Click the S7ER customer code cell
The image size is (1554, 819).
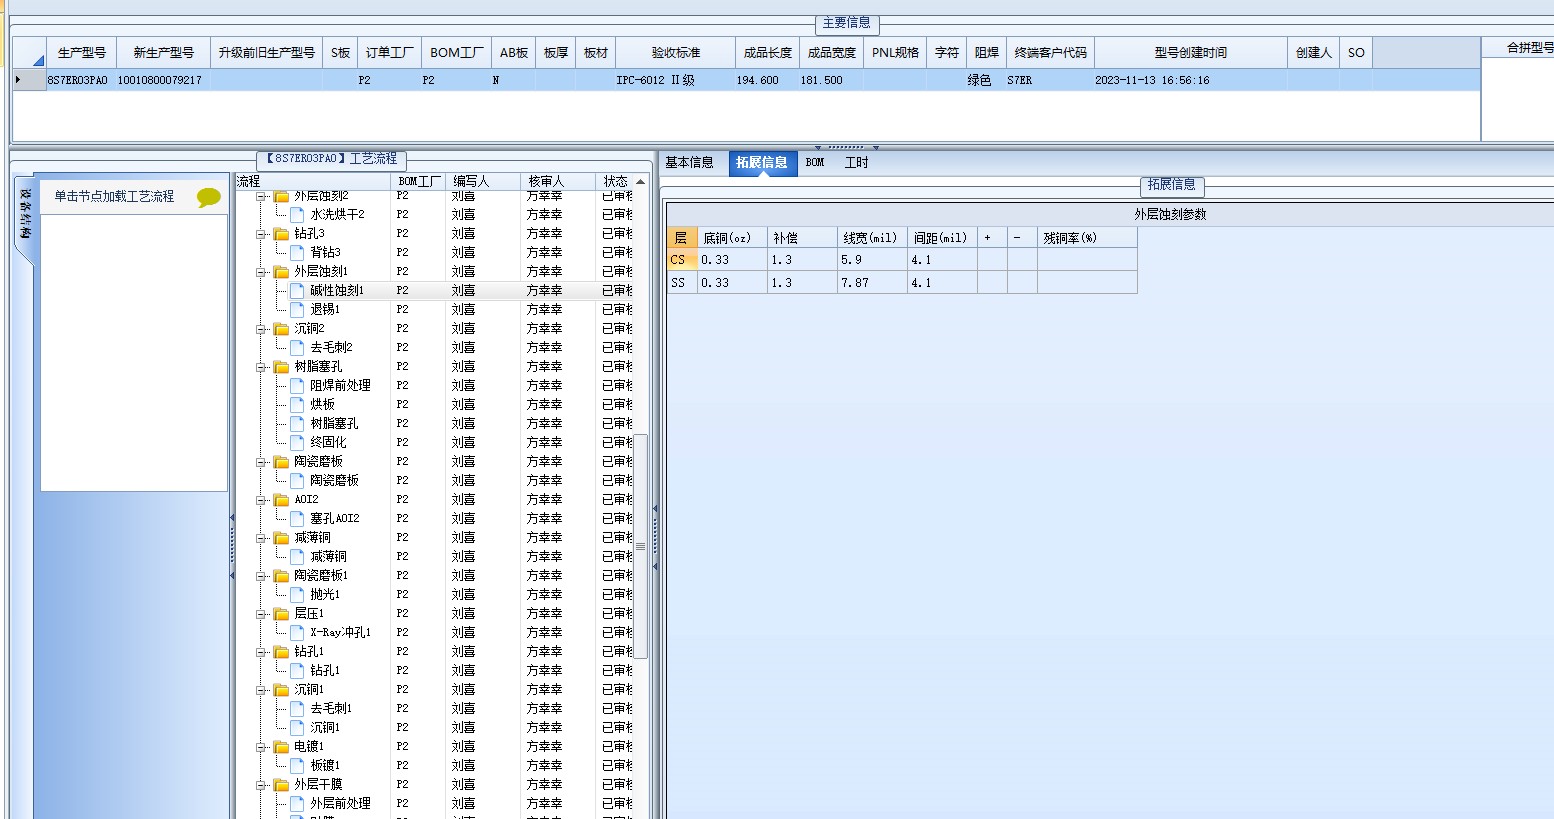[x=1050, y=80]
